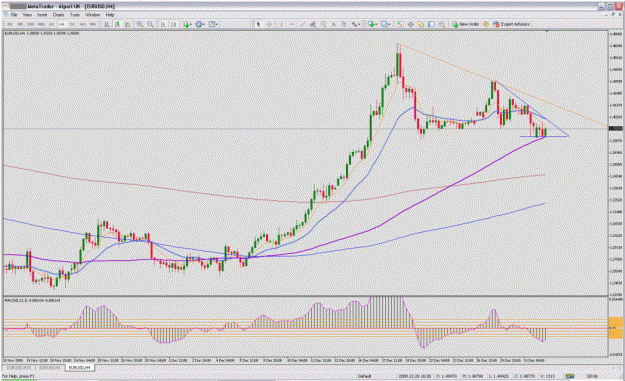Viewport: 625px width, 381px height.
Task: Open the Window menu
Action: (x=92, y=15)
